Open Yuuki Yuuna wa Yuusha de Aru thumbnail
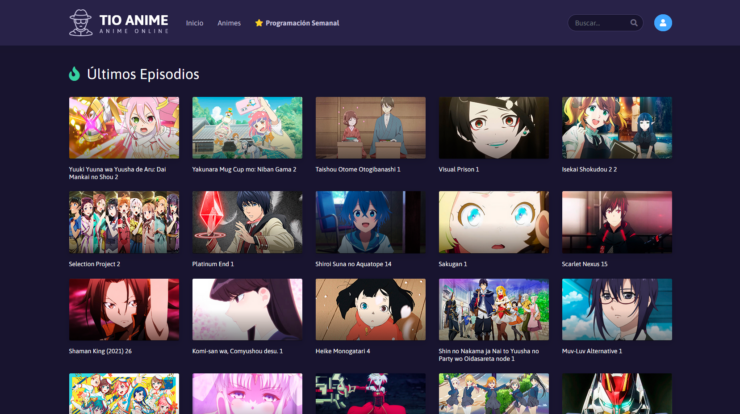The width and height of the screenshot is (740, 414). click(124, 127)
